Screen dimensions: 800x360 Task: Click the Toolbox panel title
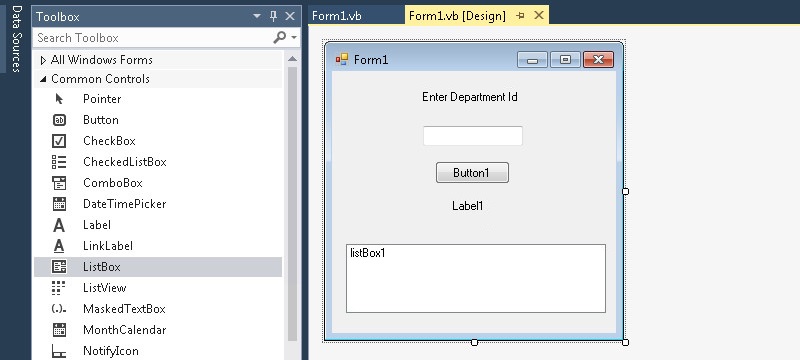click(x=58, y=17)
